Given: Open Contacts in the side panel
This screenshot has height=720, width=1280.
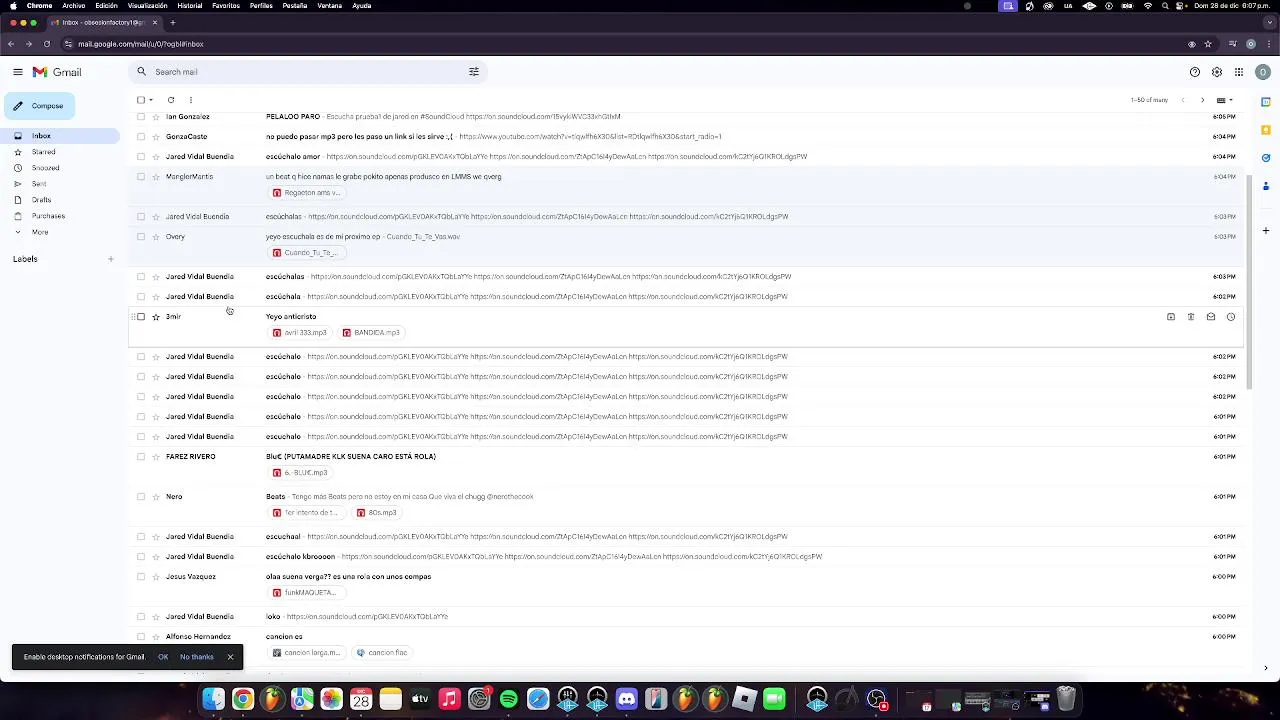Looking at the screenshot, I should [1266, 186].
